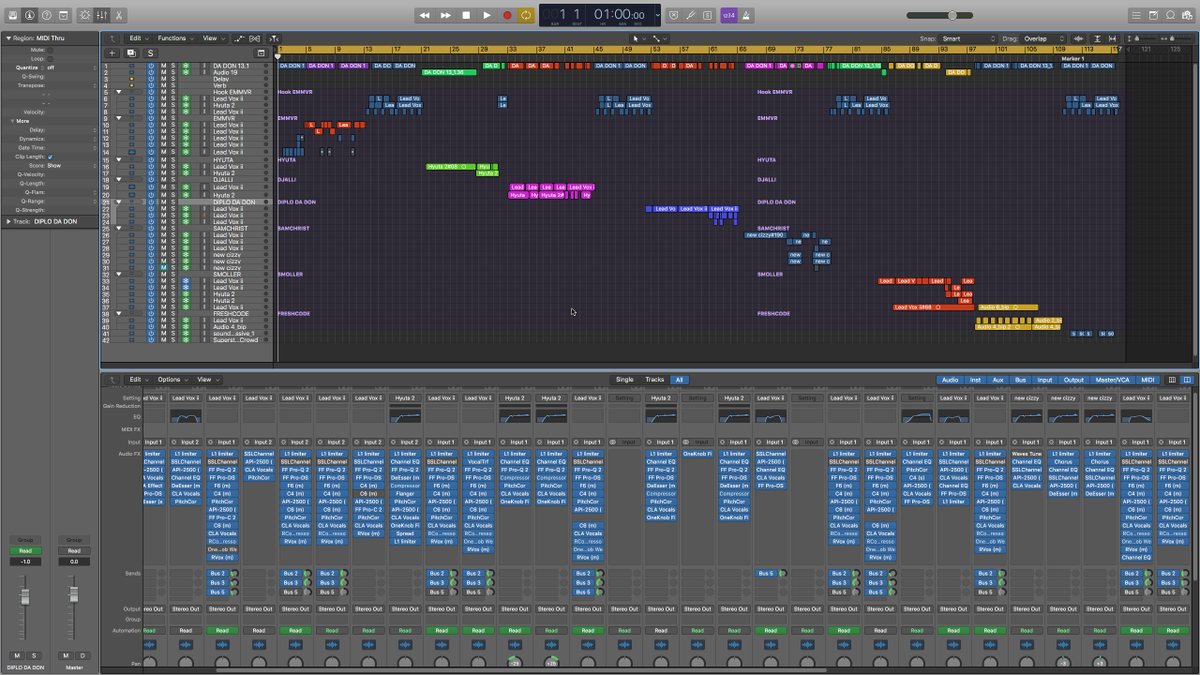Open Quick Help with the question mark icon
Viewport: 1200px width, 675px height.
pyautogui.click(x=47, y=15)
